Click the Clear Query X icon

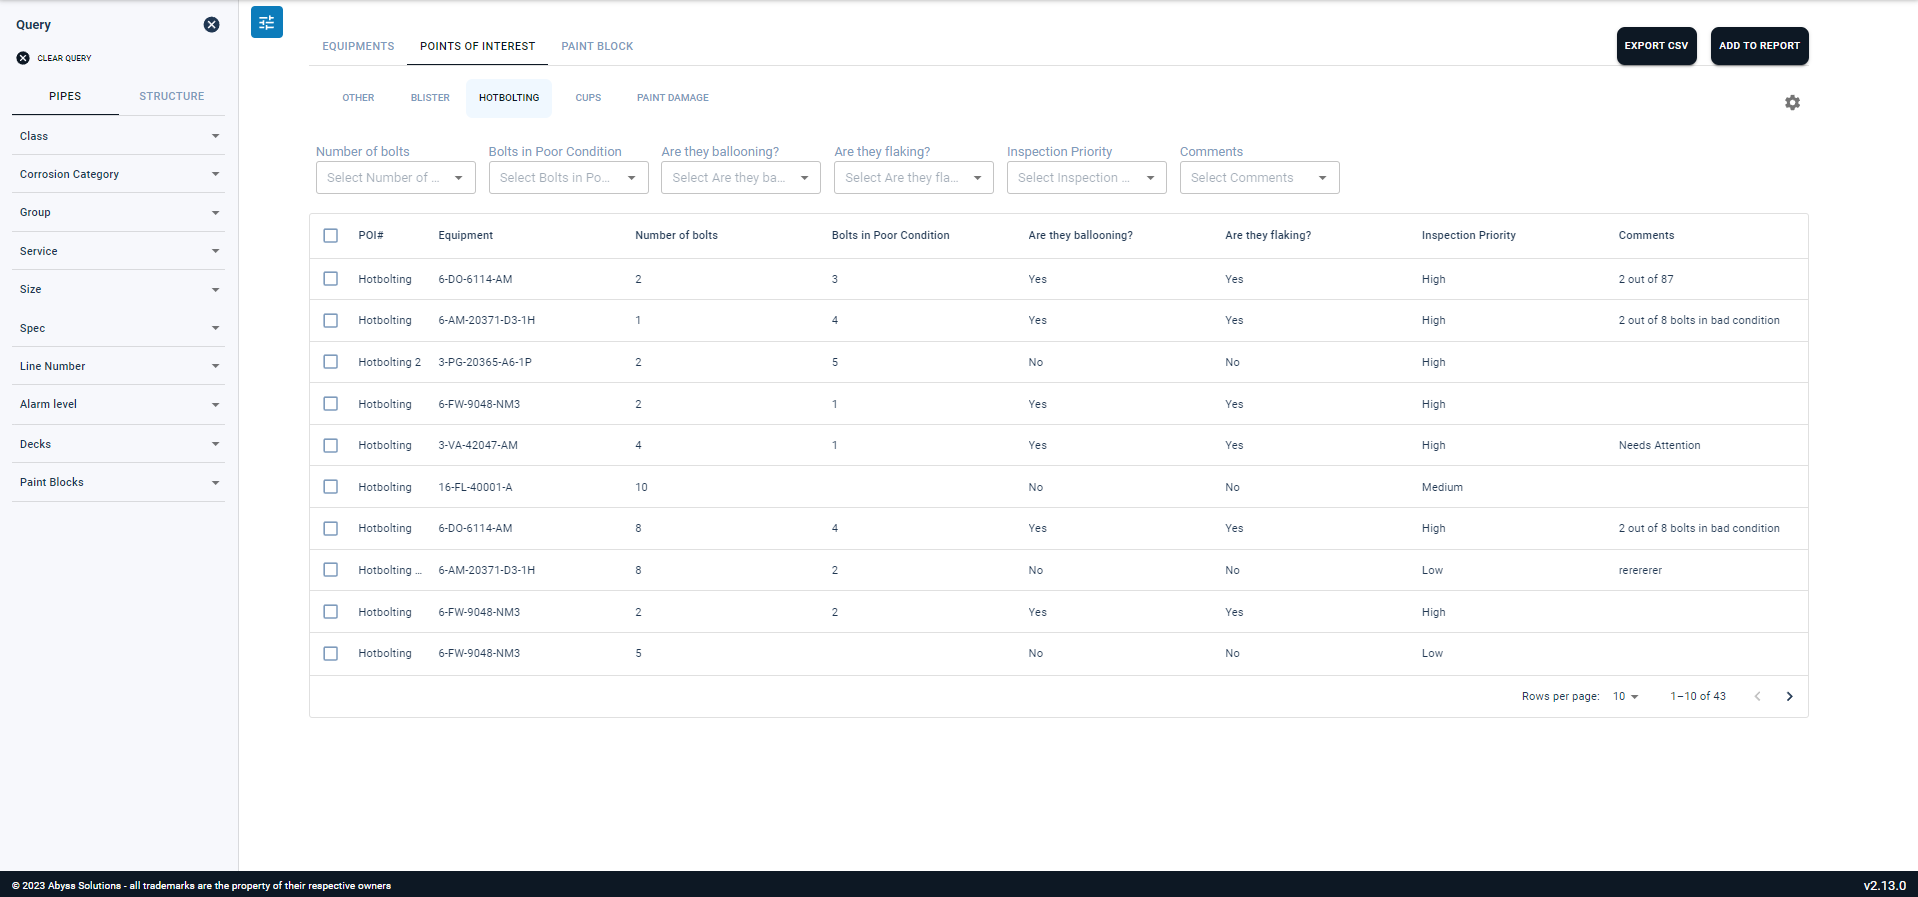(23, 58)
